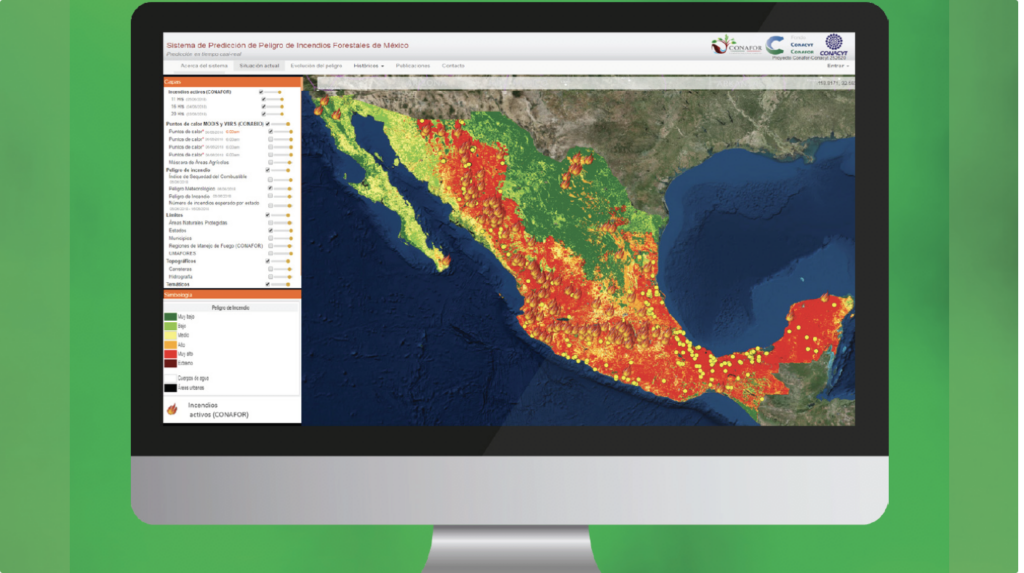Toggle the Estados boundary layer checkbox
Viewport: 1024px width, 573px height.
pyautogui.click(x=271, y=230)
